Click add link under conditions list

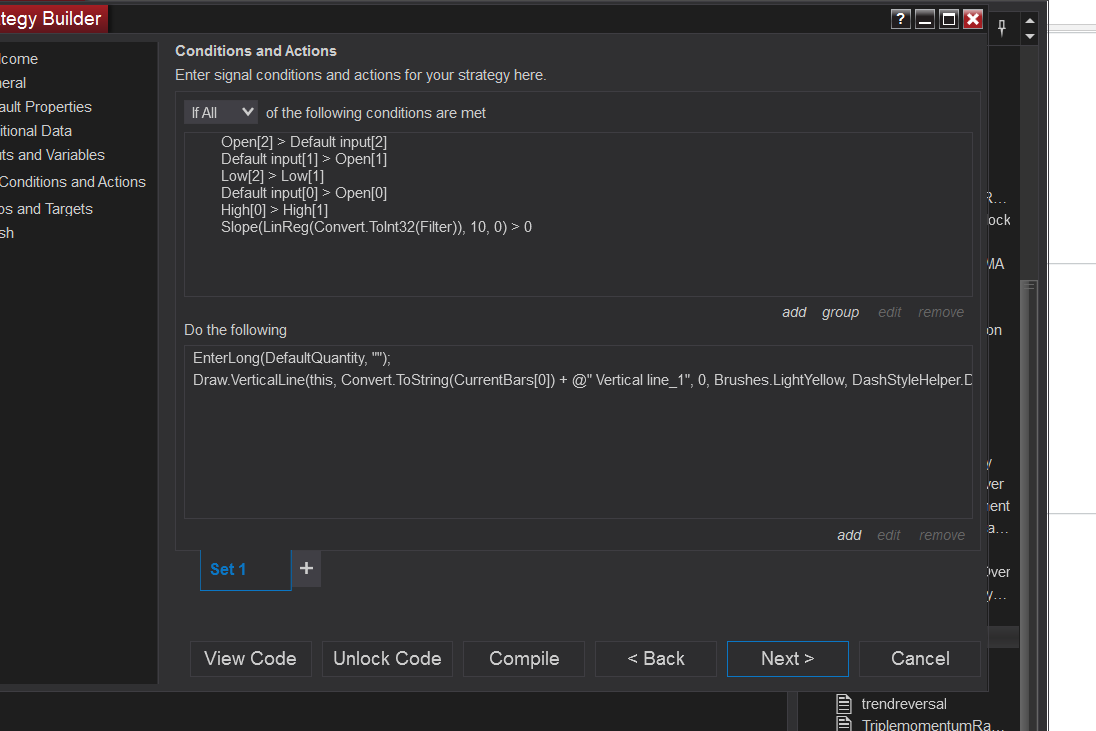click(x=794, y=312)
